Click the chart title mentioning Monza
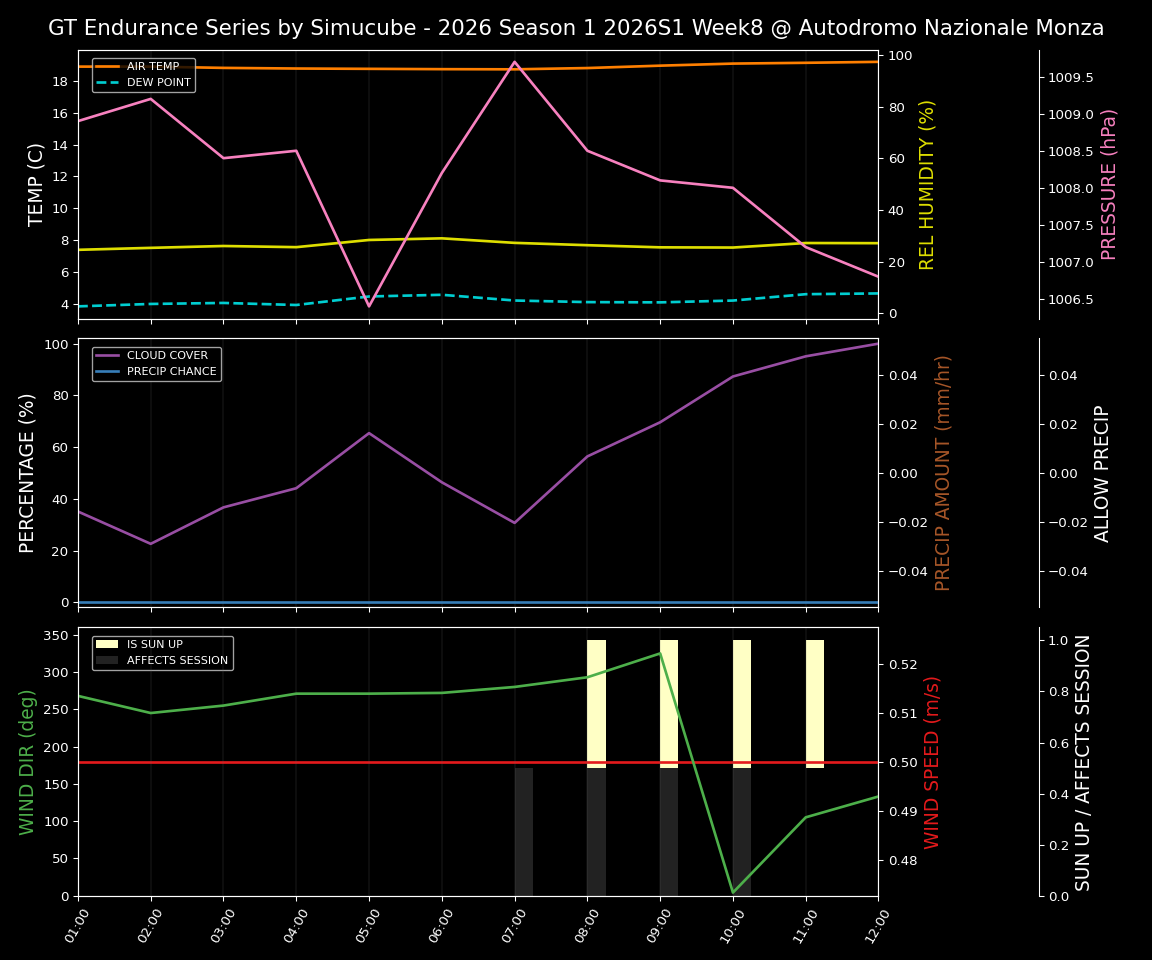 (x=576, y=28)
